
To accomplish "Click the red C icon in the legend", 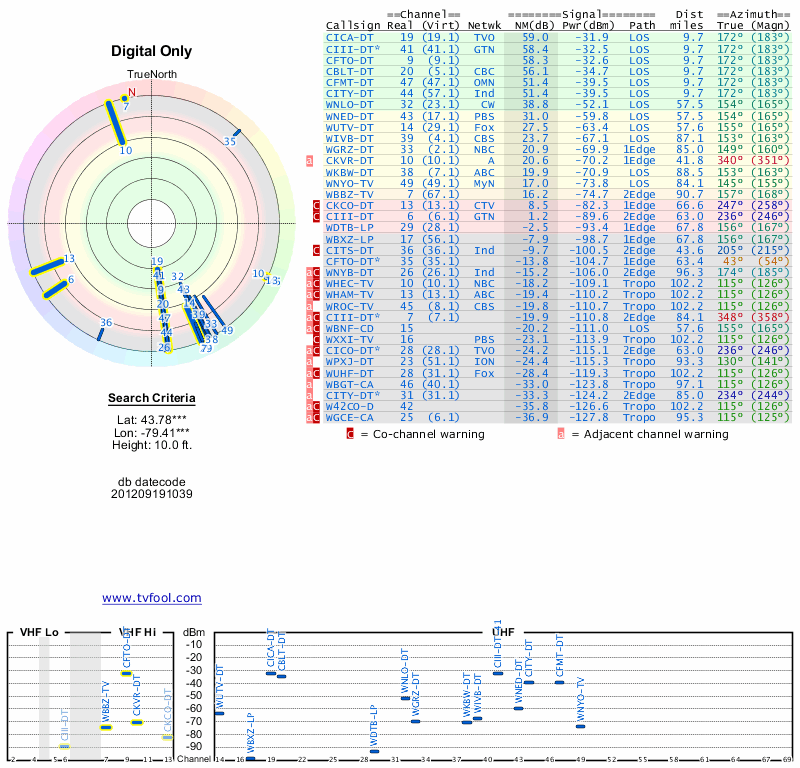I will [x=350, y=434].
